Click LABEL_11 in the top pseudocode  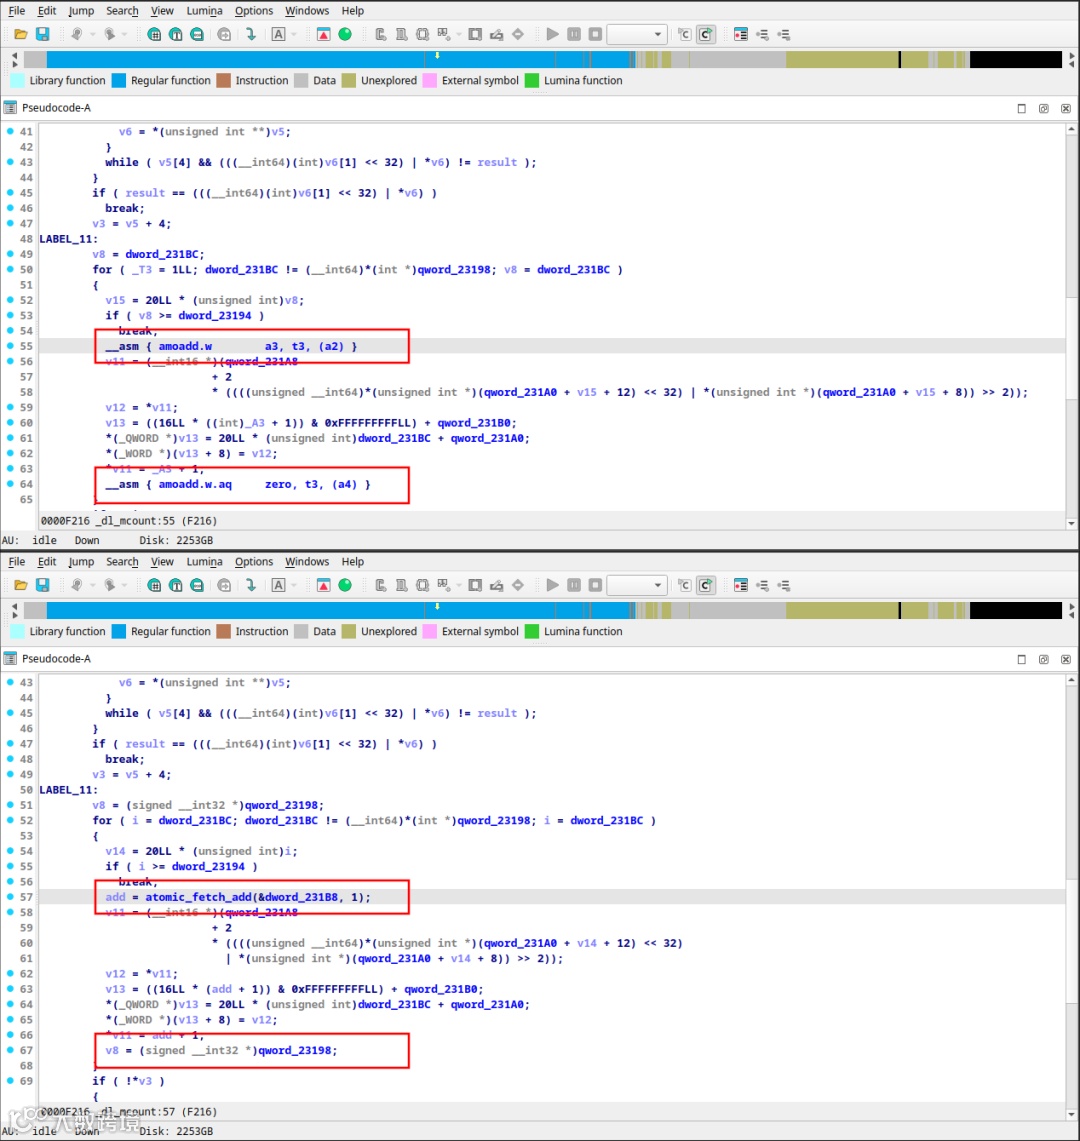click(x=68, y=239)
